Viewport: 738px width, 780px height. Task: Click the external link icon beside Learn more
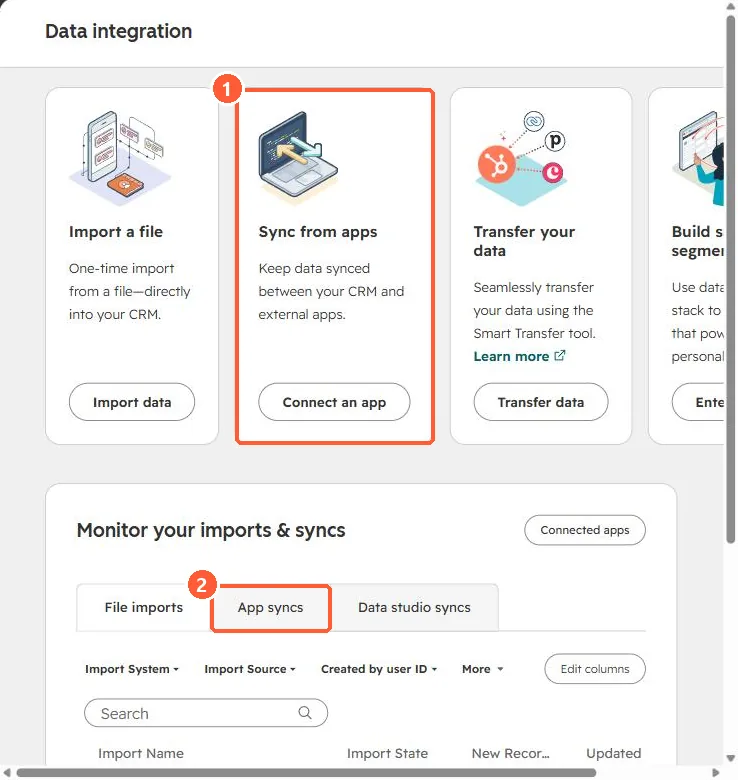click(x=560, y=356)
